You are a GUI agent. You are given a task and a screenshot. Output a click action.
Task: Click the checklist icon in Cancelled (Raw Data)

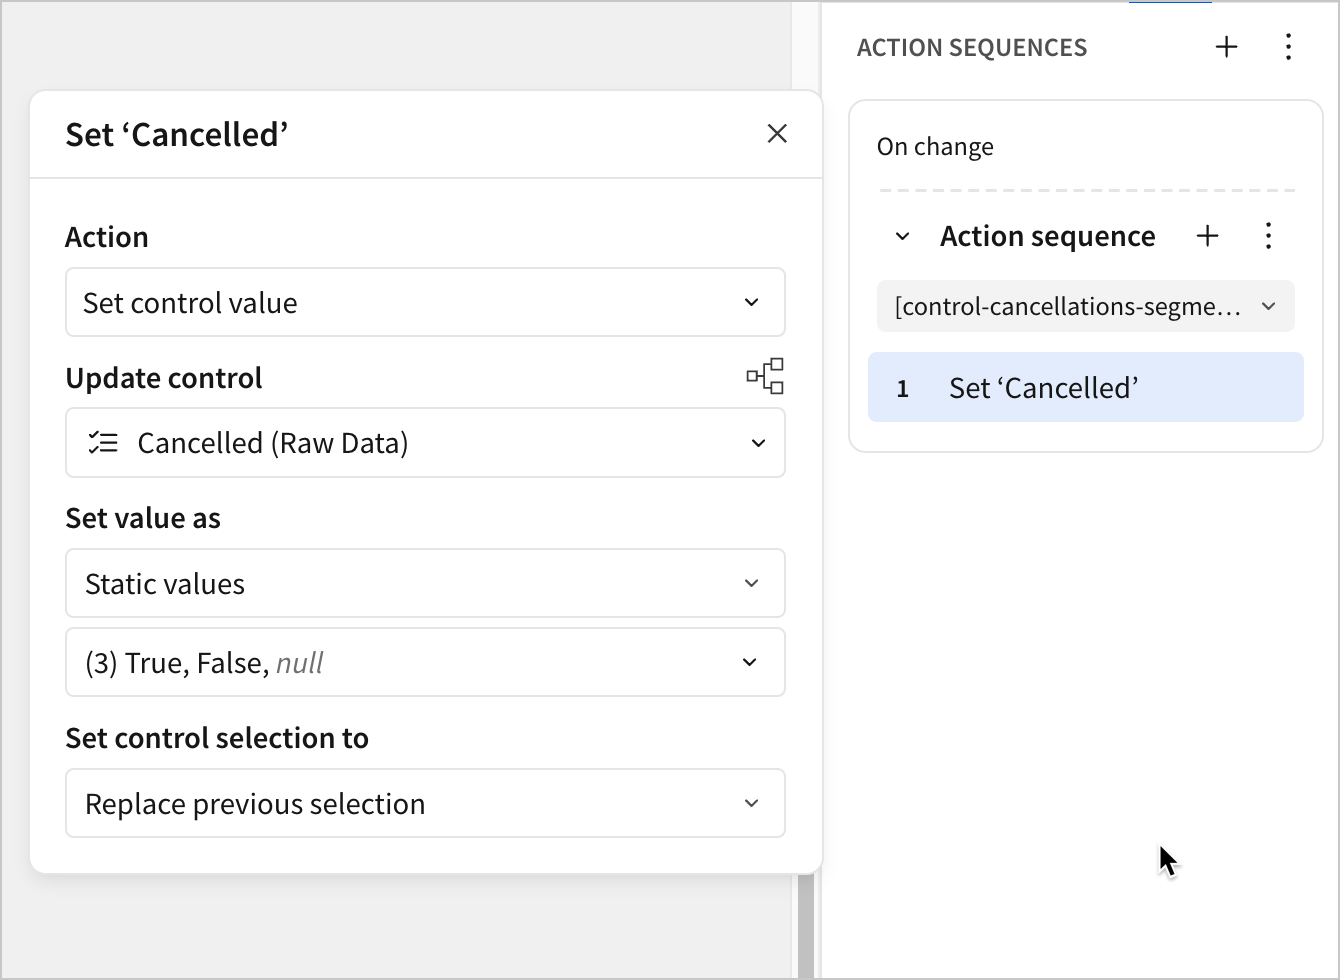click(103, 443)
